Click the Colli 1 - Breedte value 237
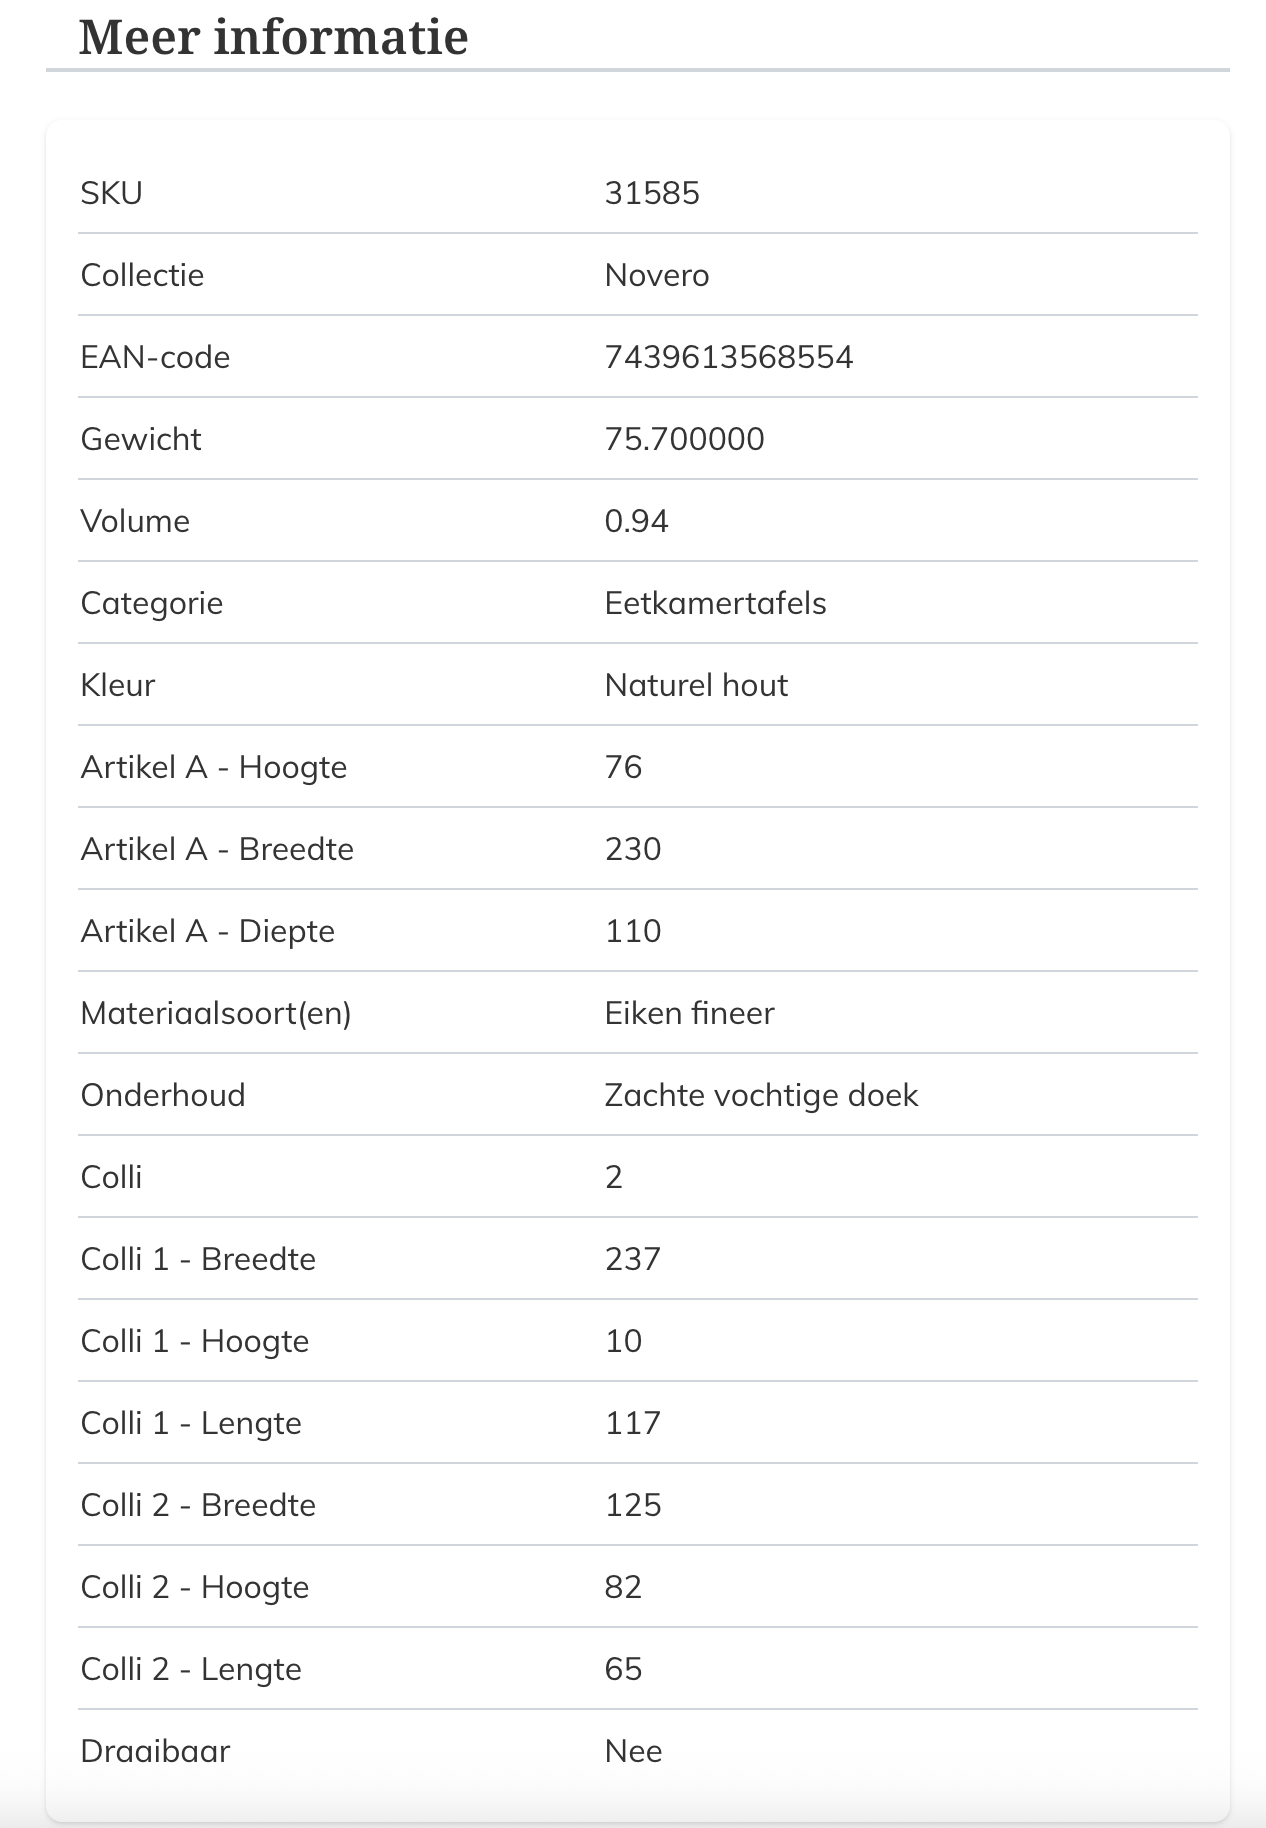Screen dimensions: 1266x1828 pyautogui.click(x=633, y=1259)
